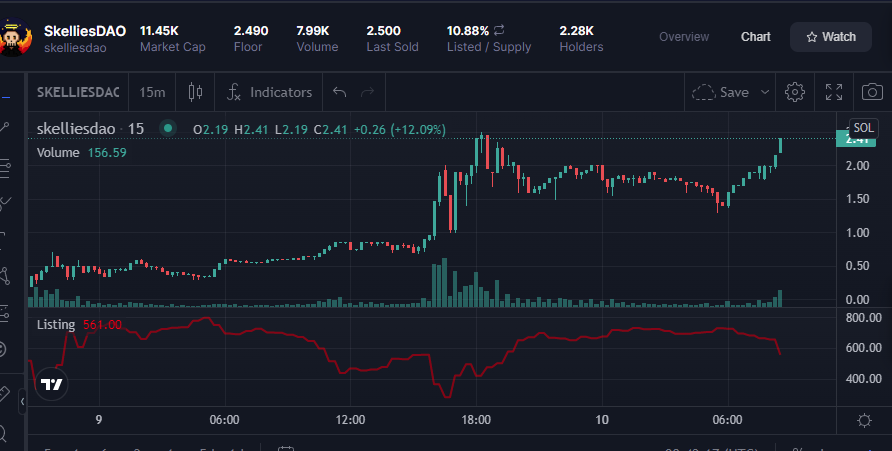Screen dimensions: 892x451
Task: Click the 10.88% Listed / Supply value
Action: (468, 31)
